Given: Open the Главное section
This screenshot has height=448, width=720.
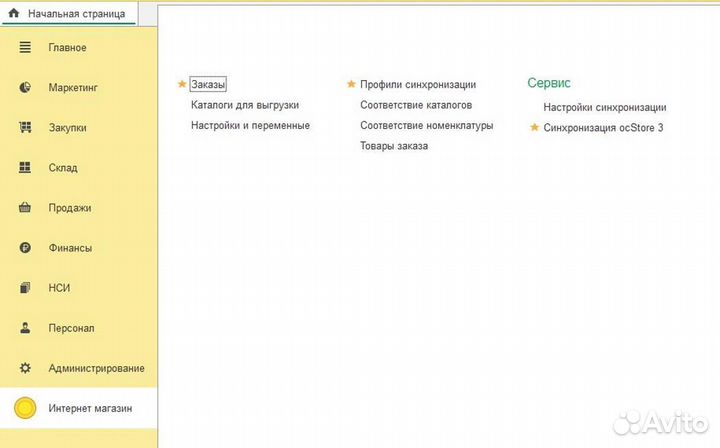Looking at the screenshot, I should click(68, 47).
